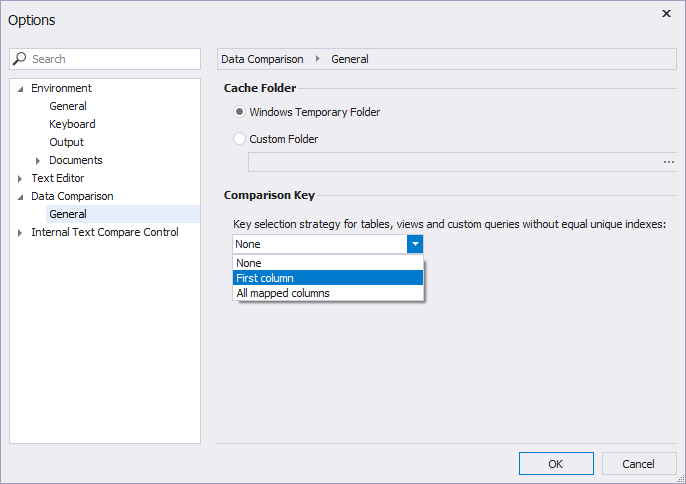Collapse the Environment tree node

point(20,89)
